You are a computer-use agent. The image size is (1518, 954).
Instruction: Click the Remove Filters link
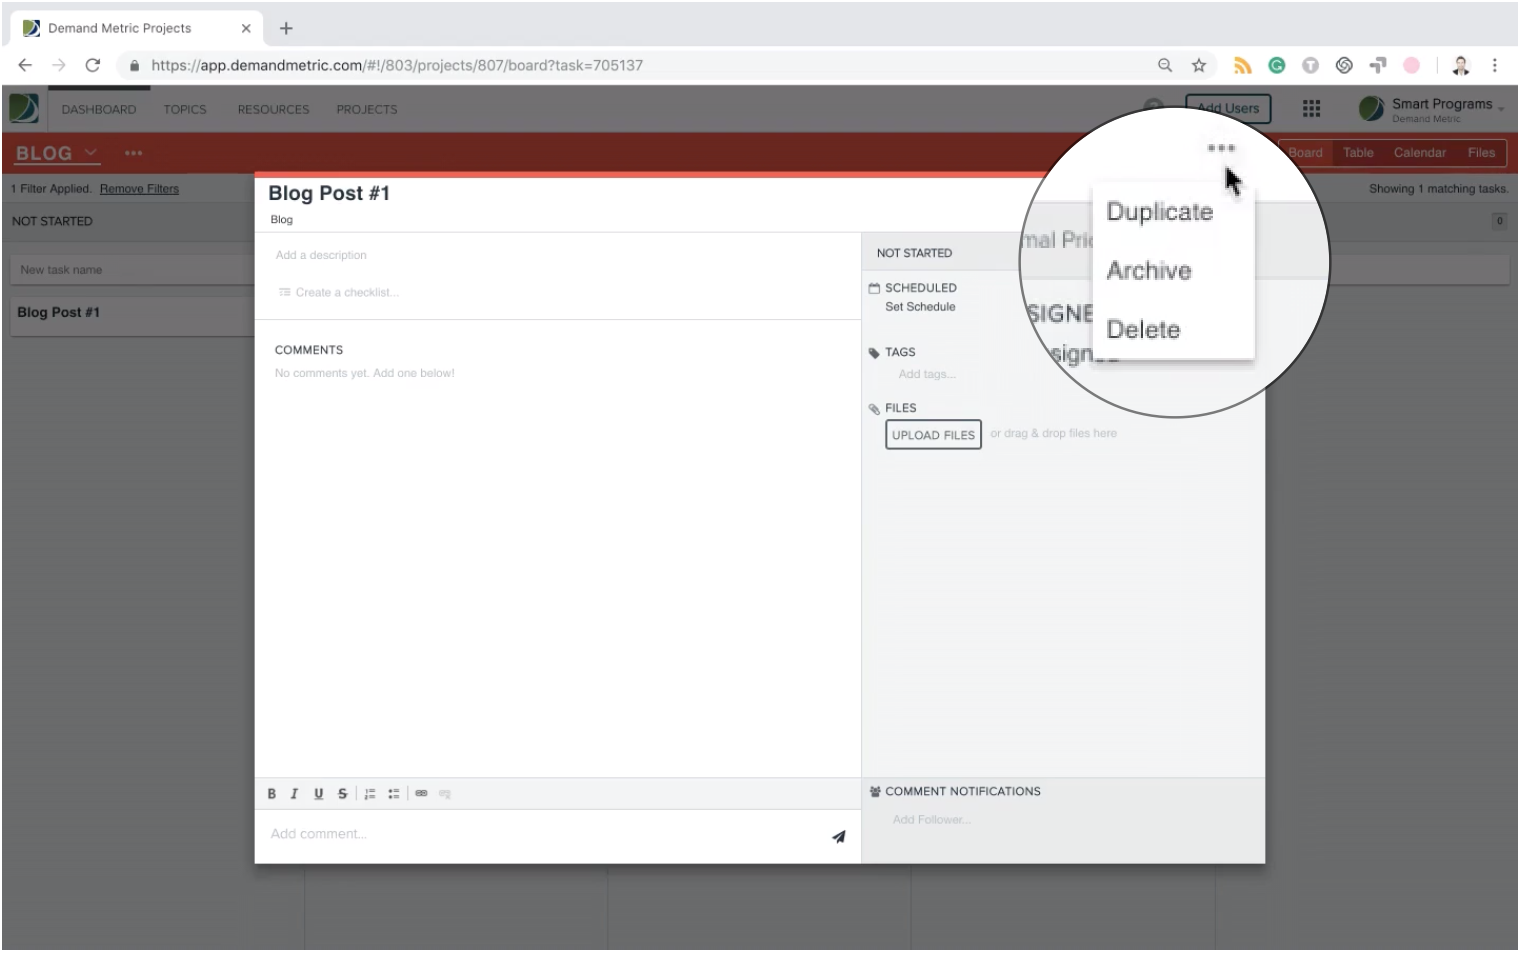tap(139, 189)
